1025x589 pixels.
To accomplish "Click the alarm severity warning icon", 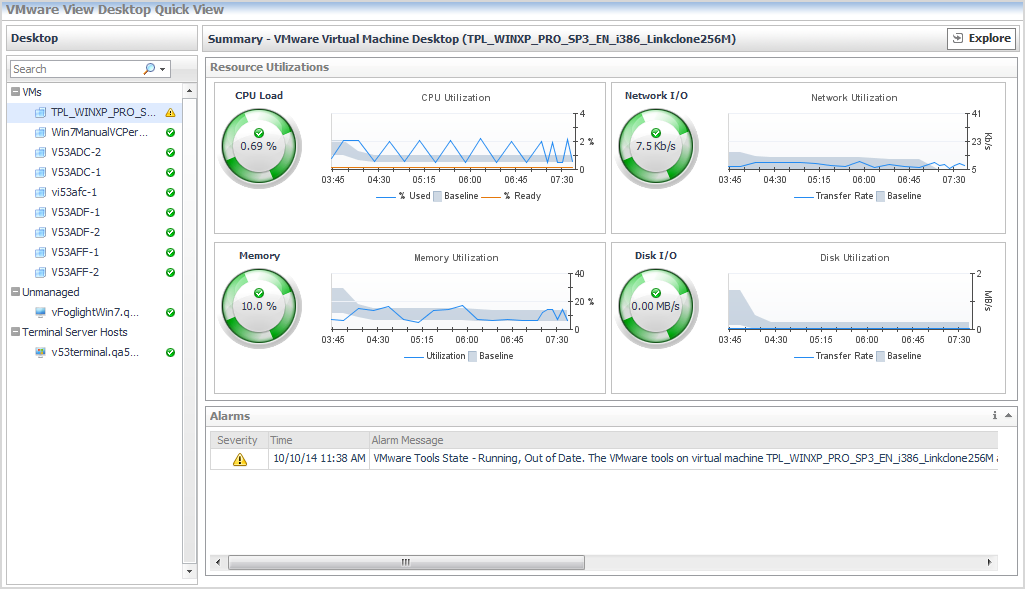I will coord(239,460).
